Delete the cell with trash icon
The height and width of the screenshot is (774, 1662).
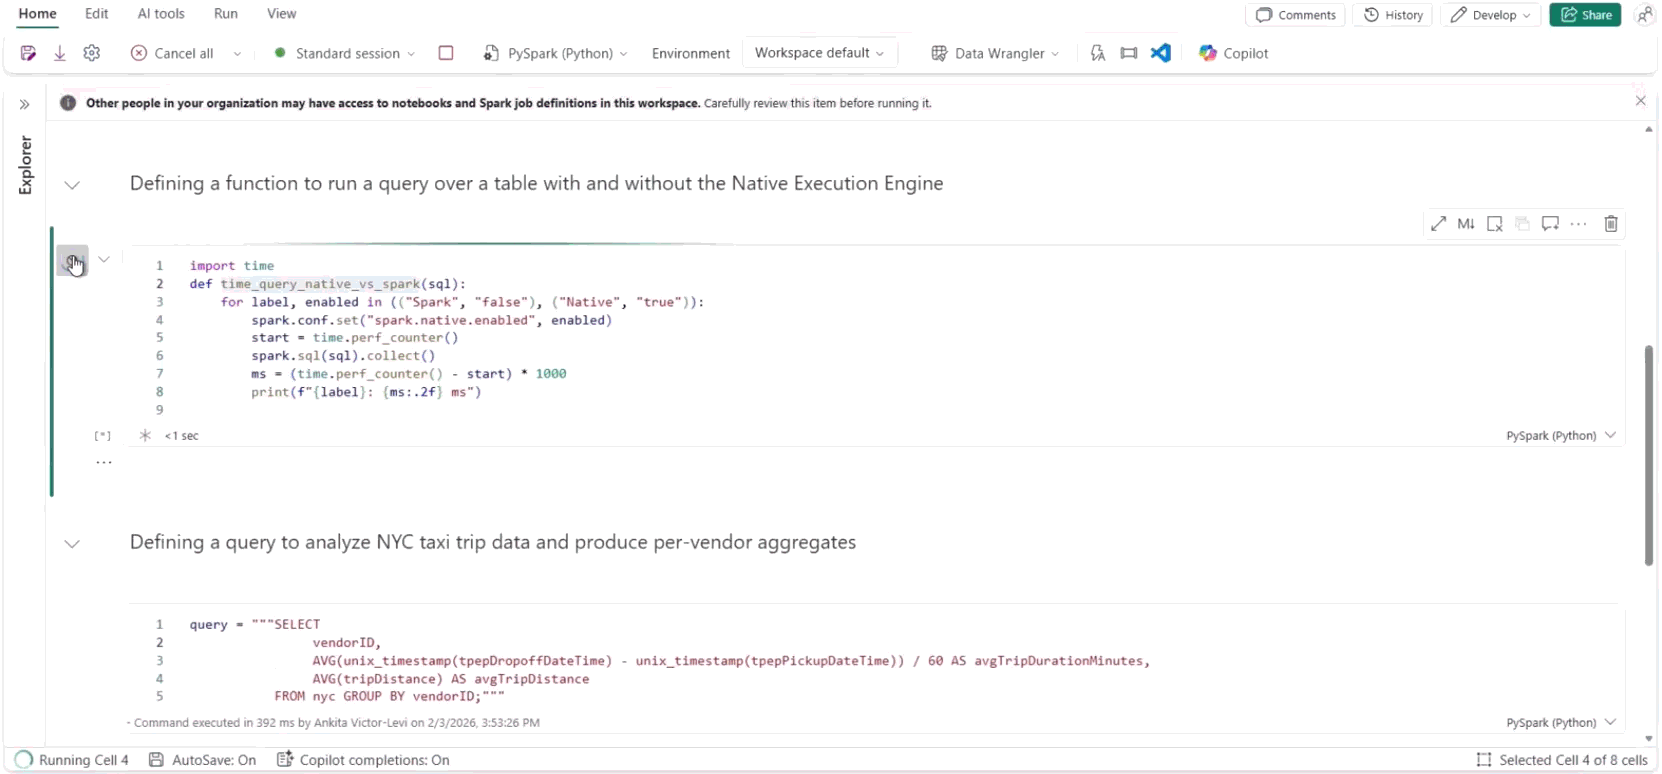tap(1611, 224)
